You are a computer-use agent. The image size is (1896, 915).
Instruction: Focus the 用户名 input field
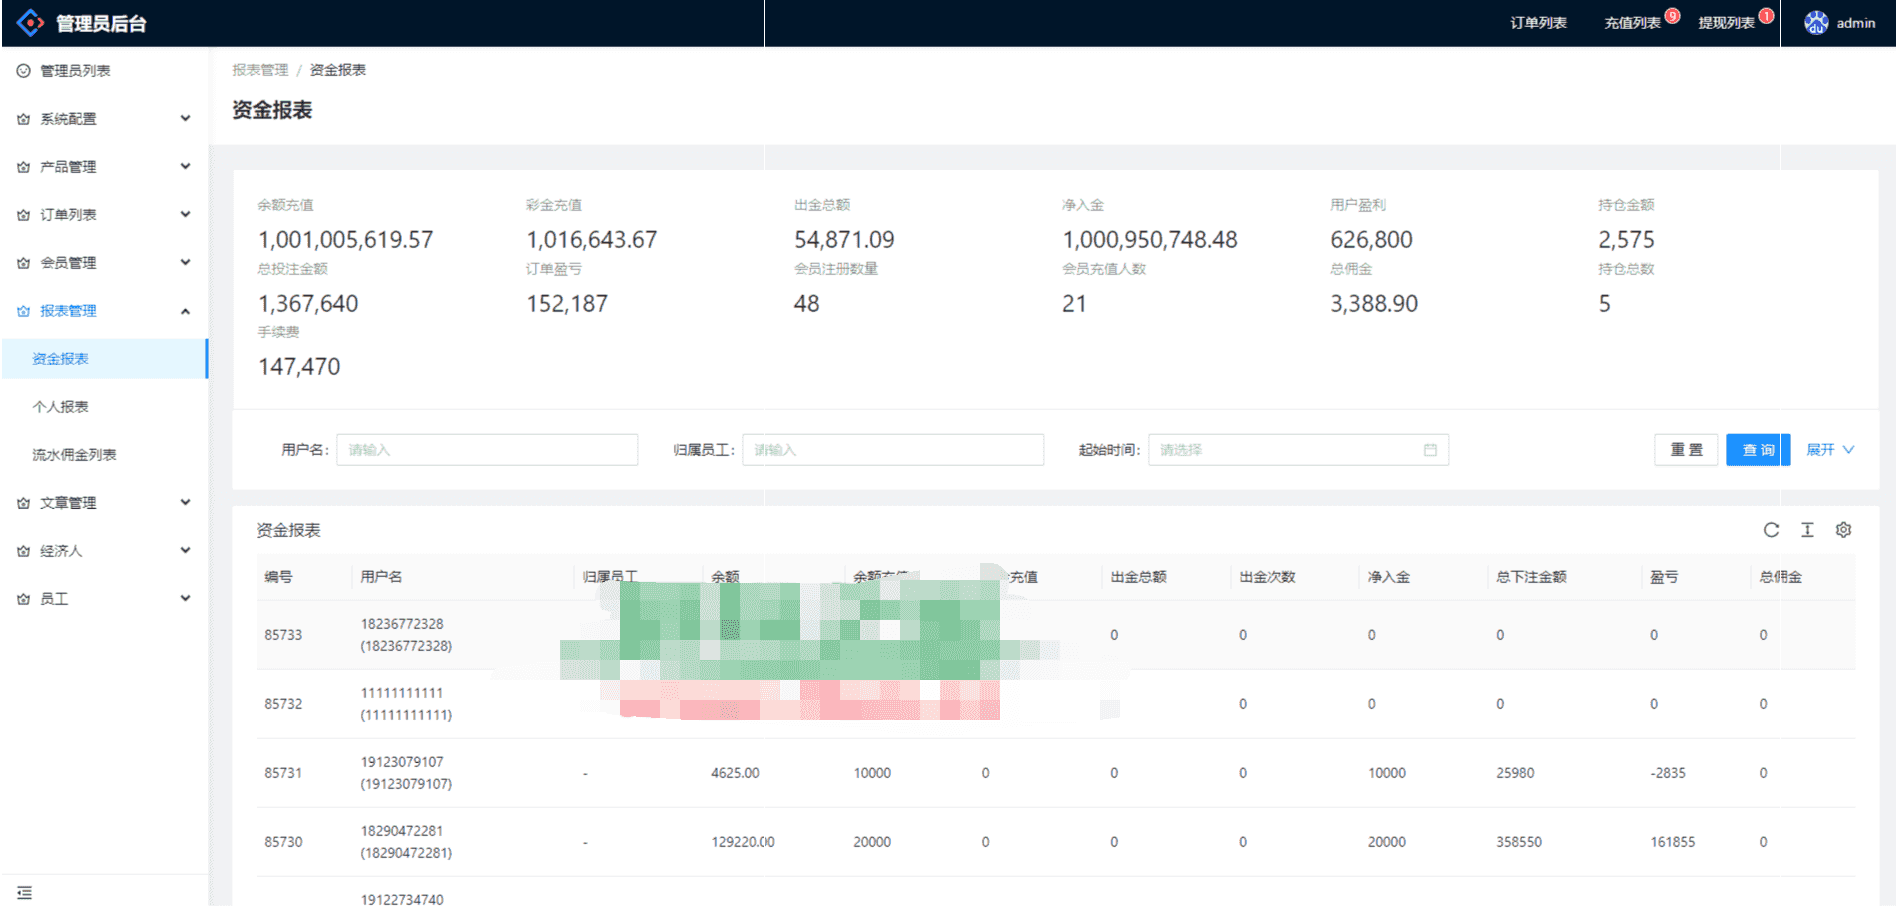click(x=487, y=450)
